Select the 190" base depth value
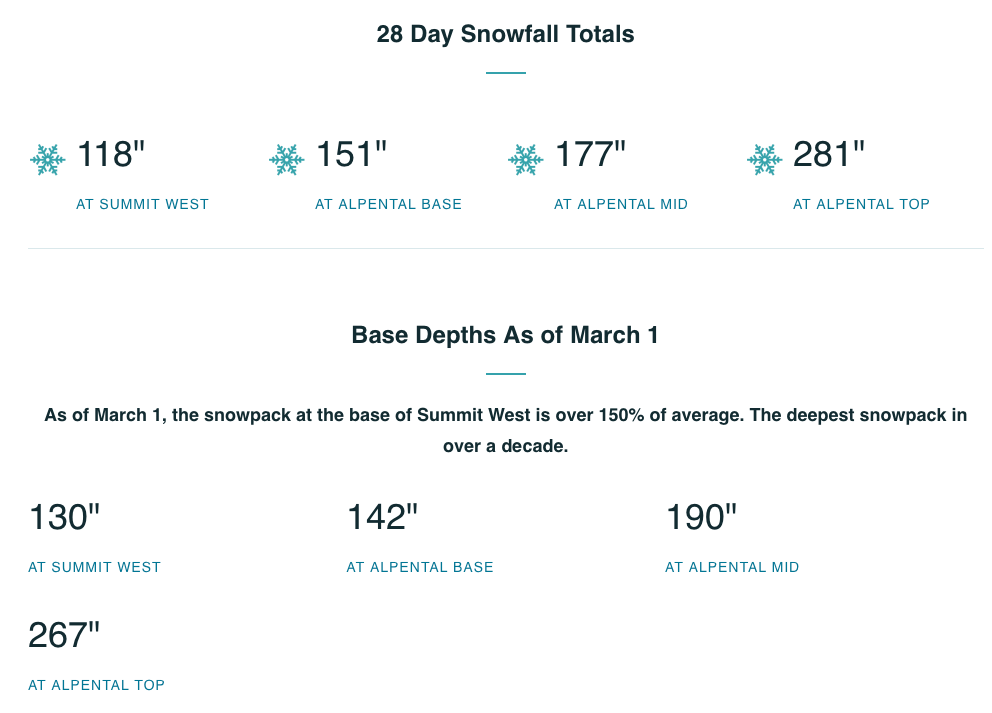 point(702,517)
